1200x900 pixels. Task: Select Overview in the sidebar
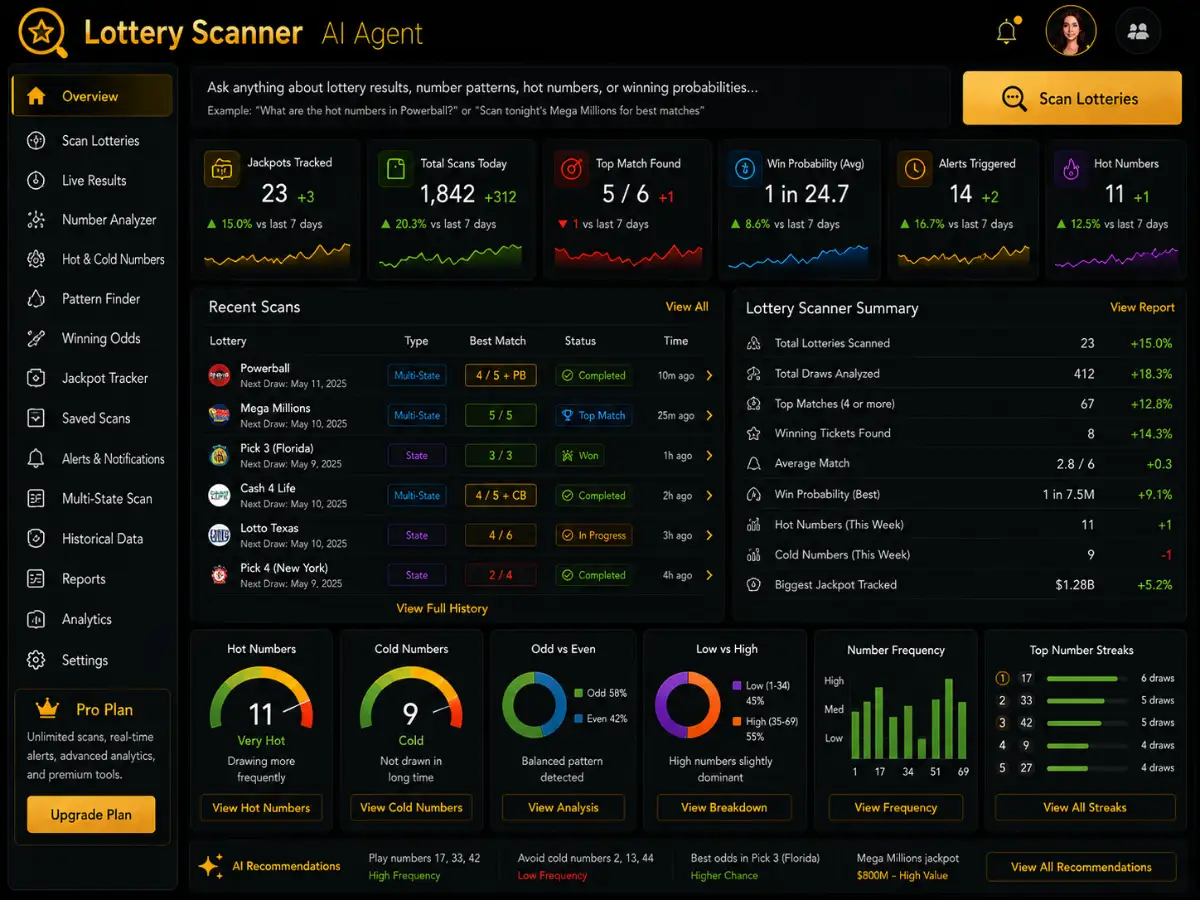pyautogui.click(x=92, y=96)
